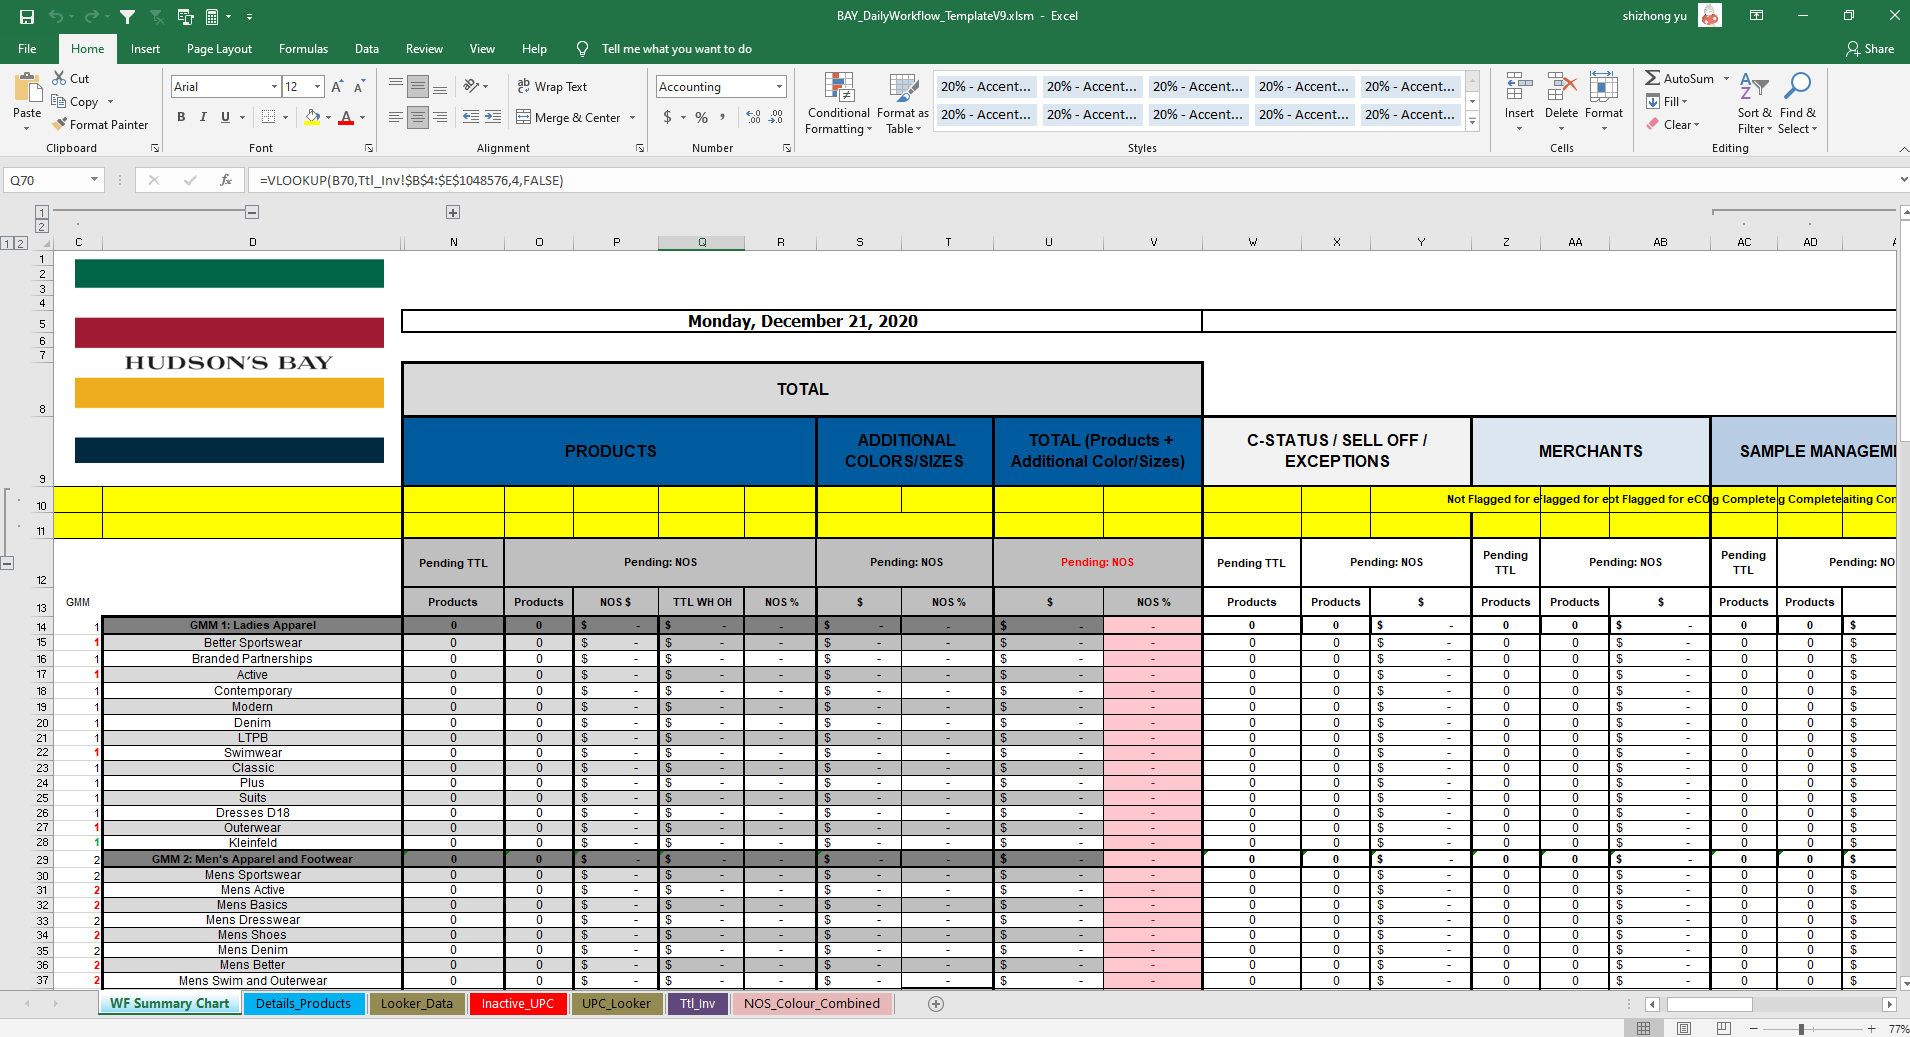Click the Accounting dollar format icon
Screen dimensions: 1910x1037
[667, 117]
